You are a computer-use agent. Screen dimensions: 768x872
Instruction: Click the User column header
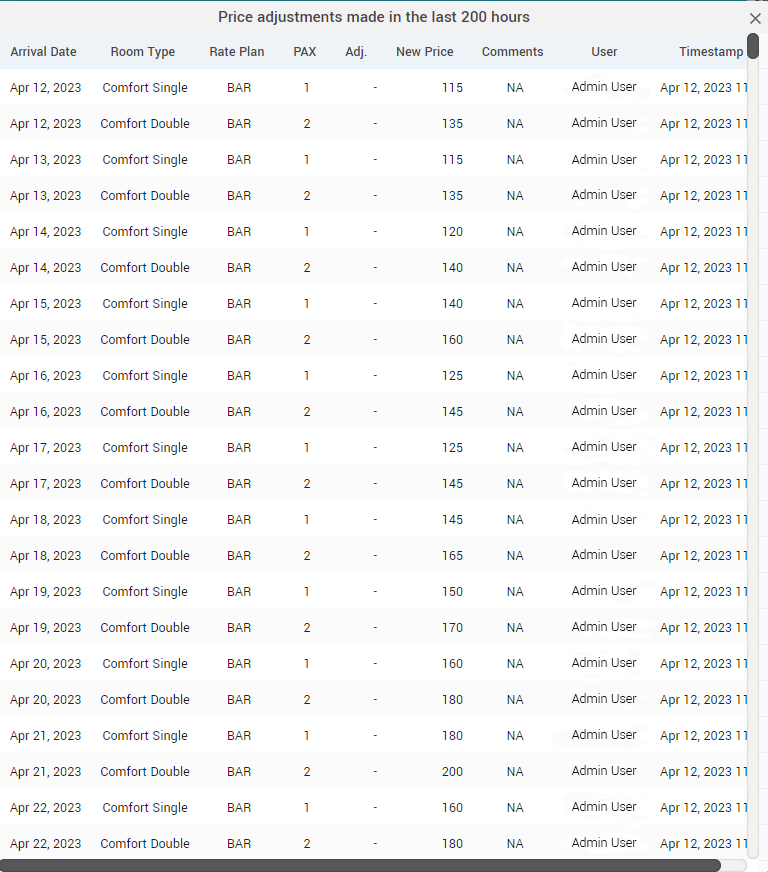point(604,52)
